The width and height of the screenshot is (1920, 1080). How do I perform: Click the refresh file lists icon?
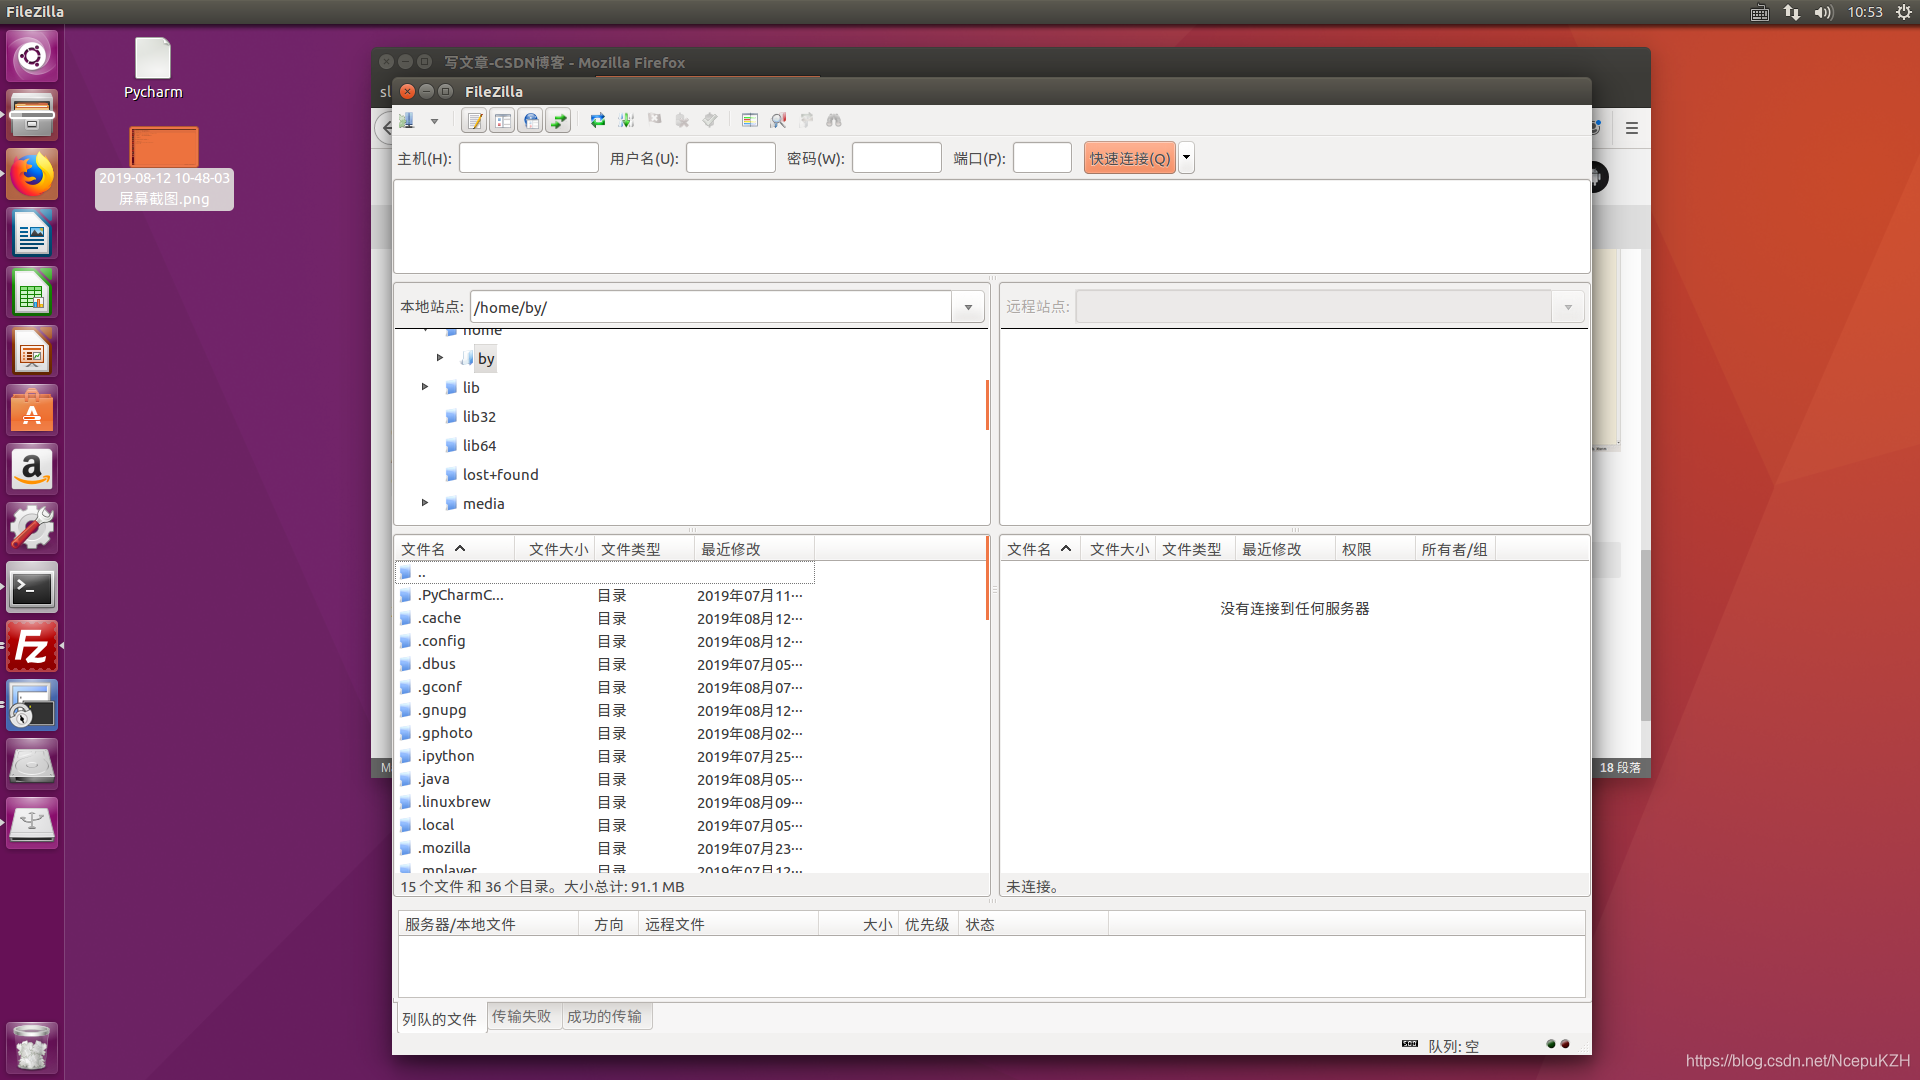(598, 121)
